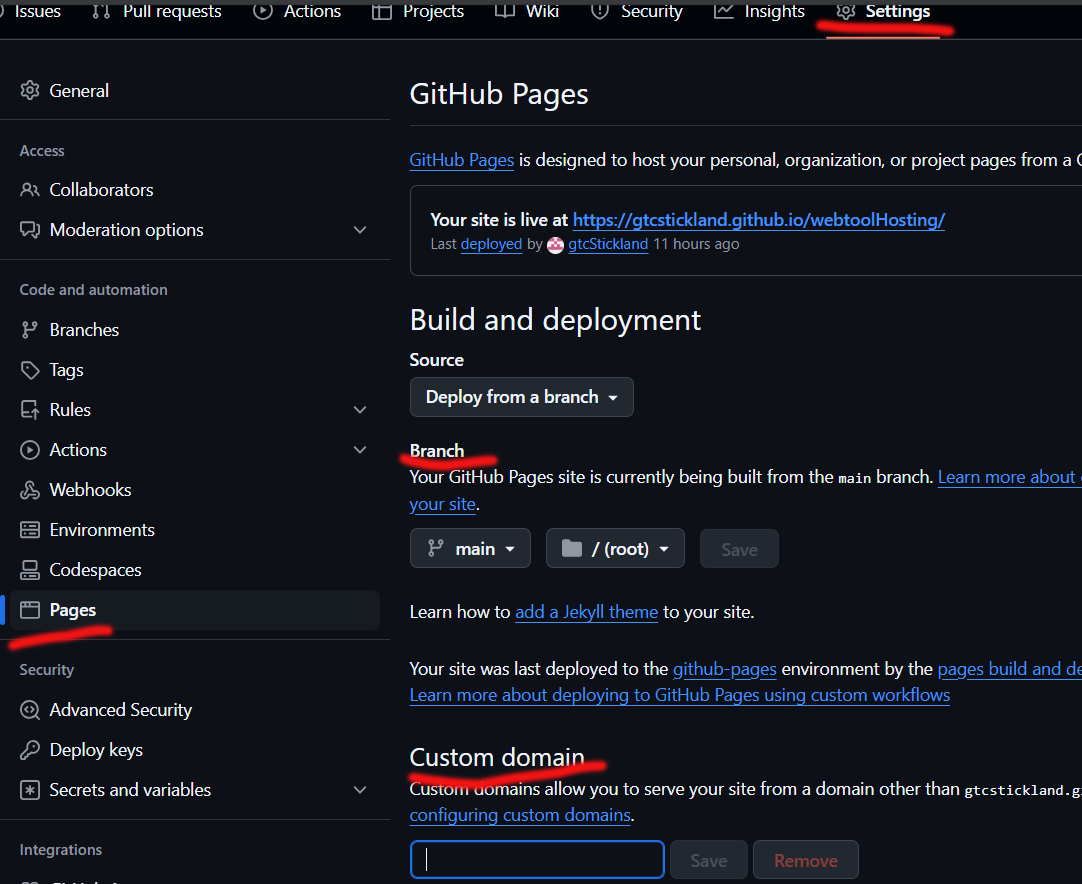Click the sidebar Actions play icon
The height and width of the screenshot is (884, 1082).
30,450
